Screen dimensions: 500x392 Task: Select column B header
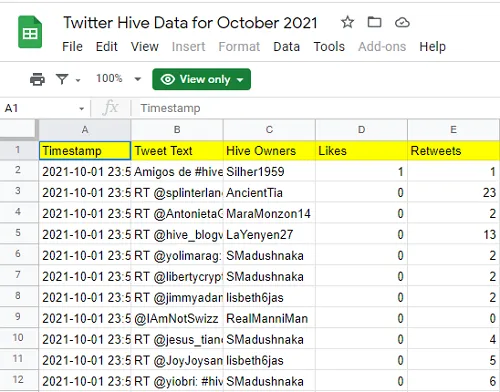177,130
